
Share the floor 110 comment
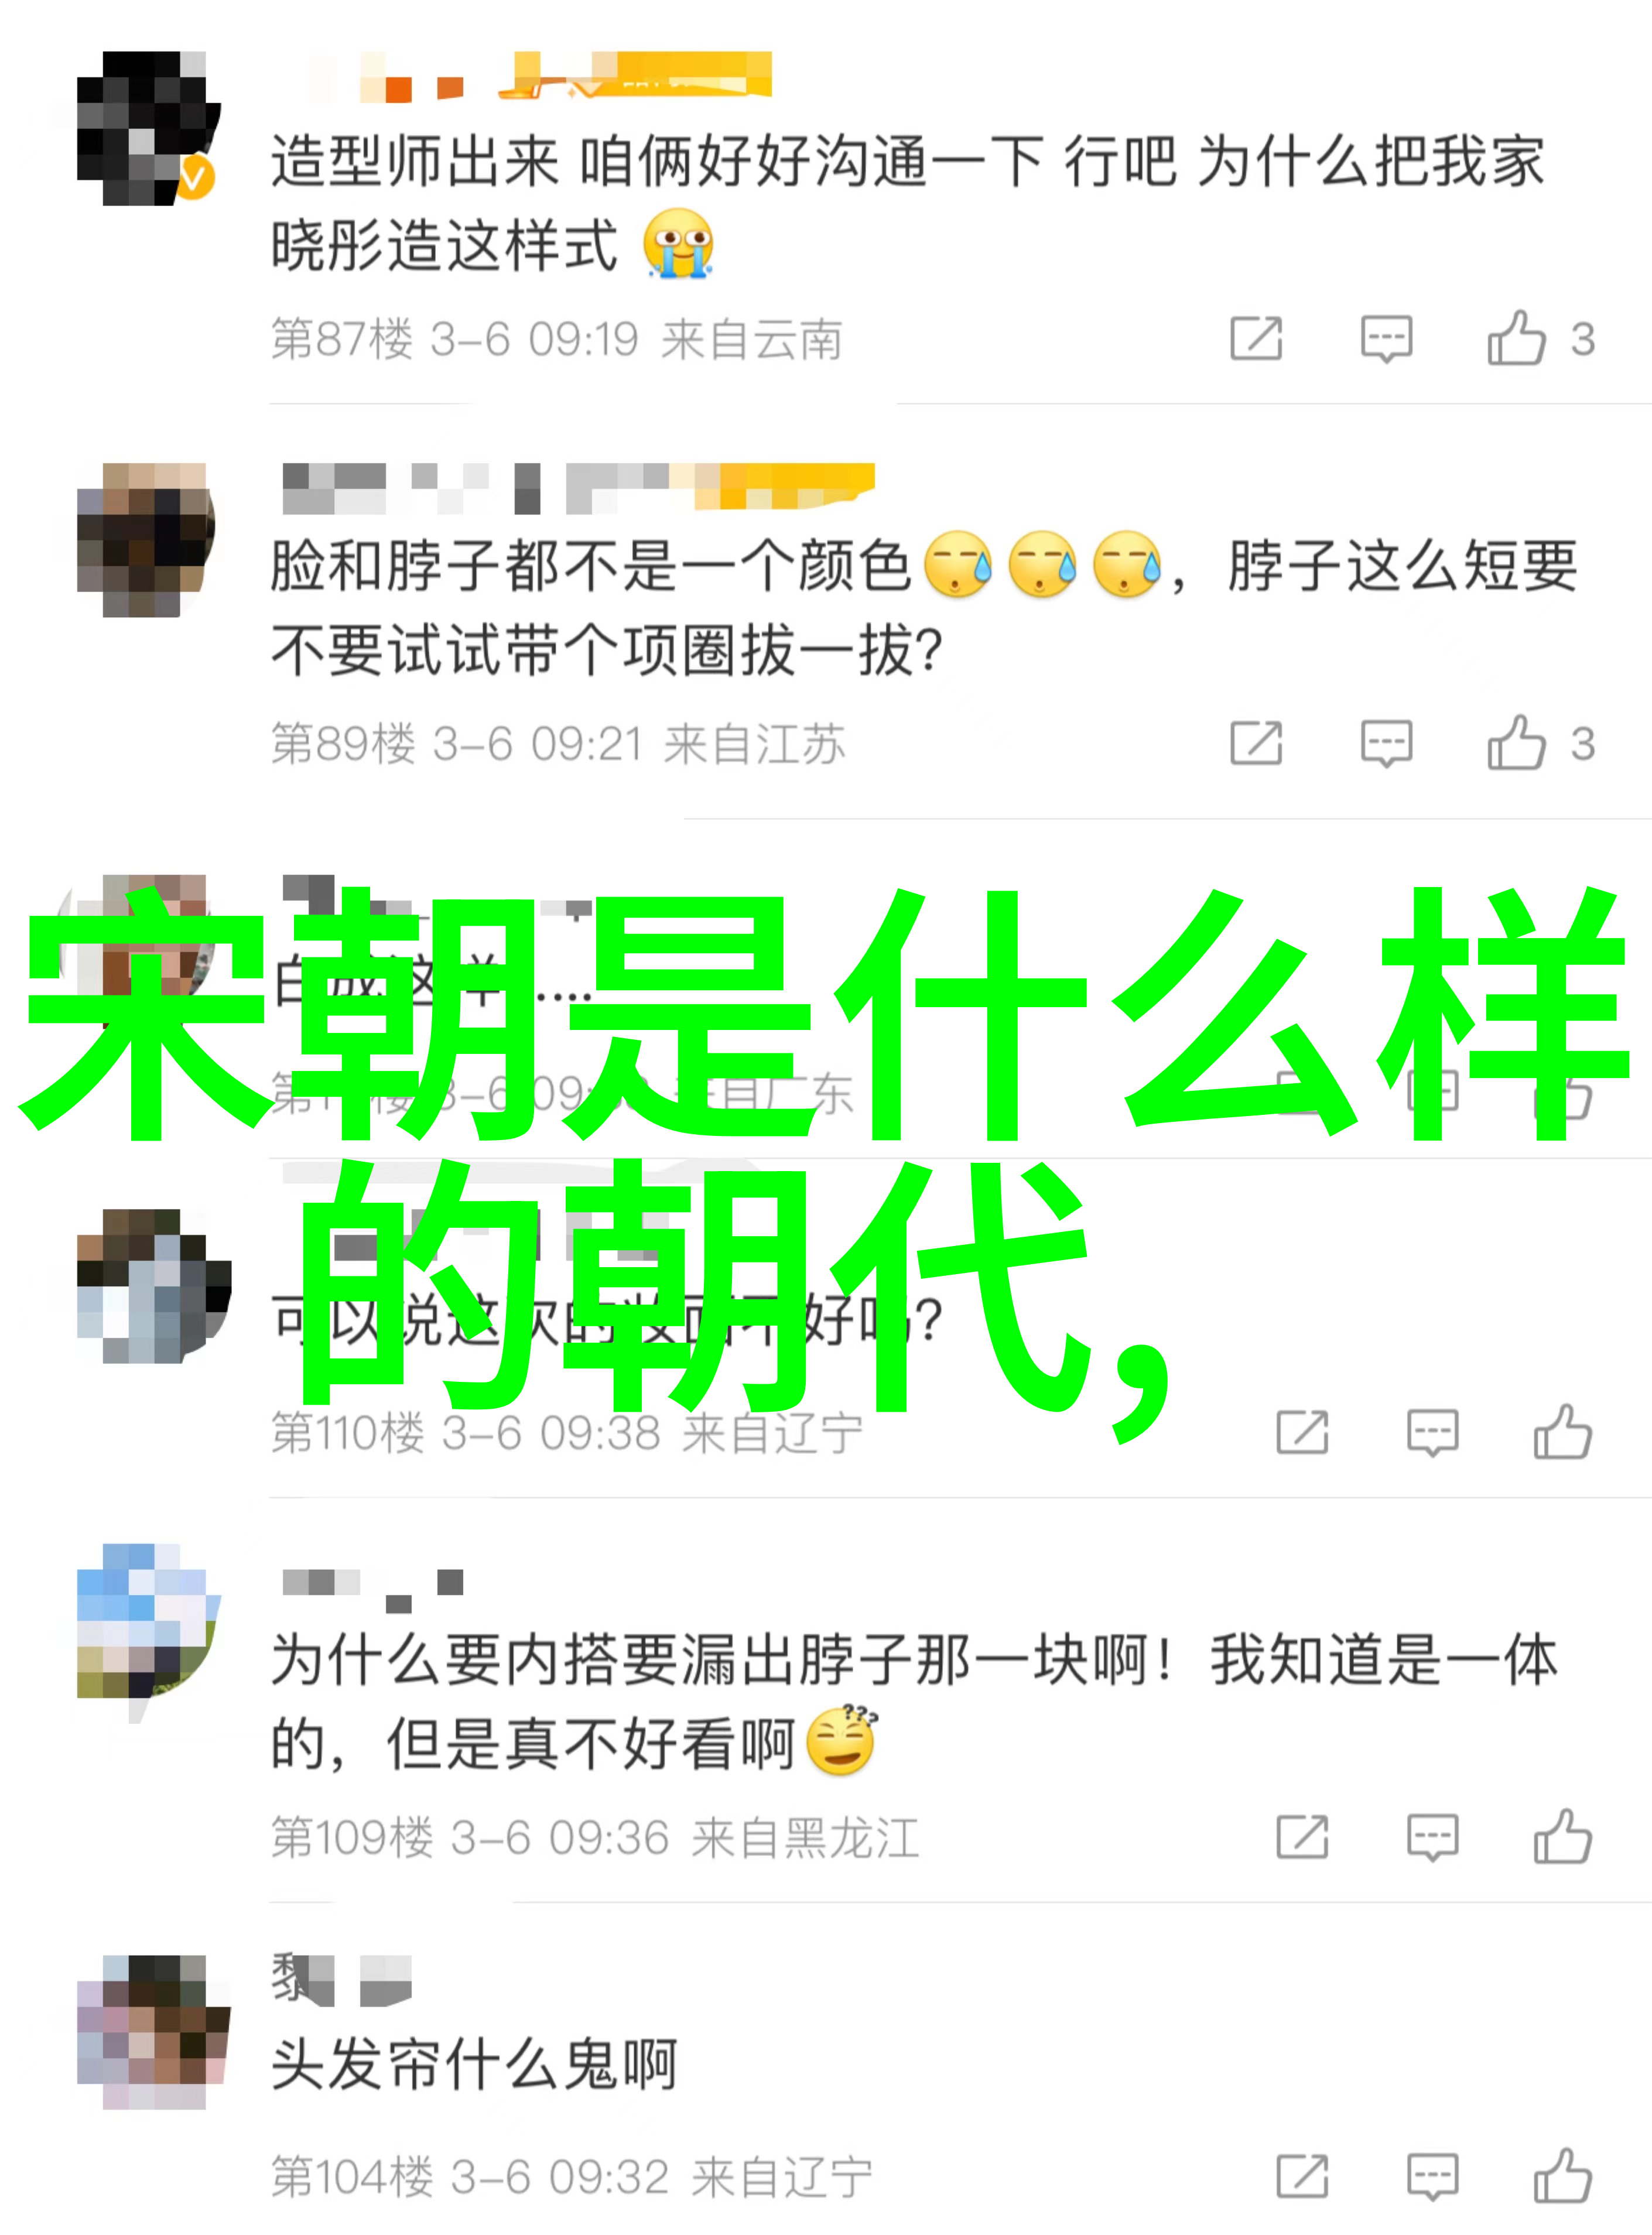[1302, 1432]
